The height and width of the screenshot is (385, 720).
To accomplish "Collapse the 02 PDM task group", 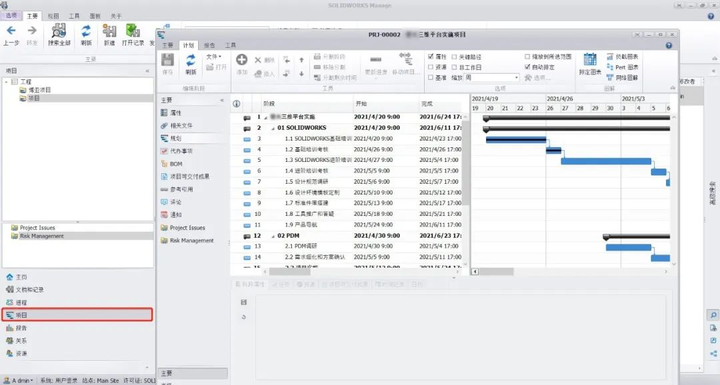I will point(273,236).
